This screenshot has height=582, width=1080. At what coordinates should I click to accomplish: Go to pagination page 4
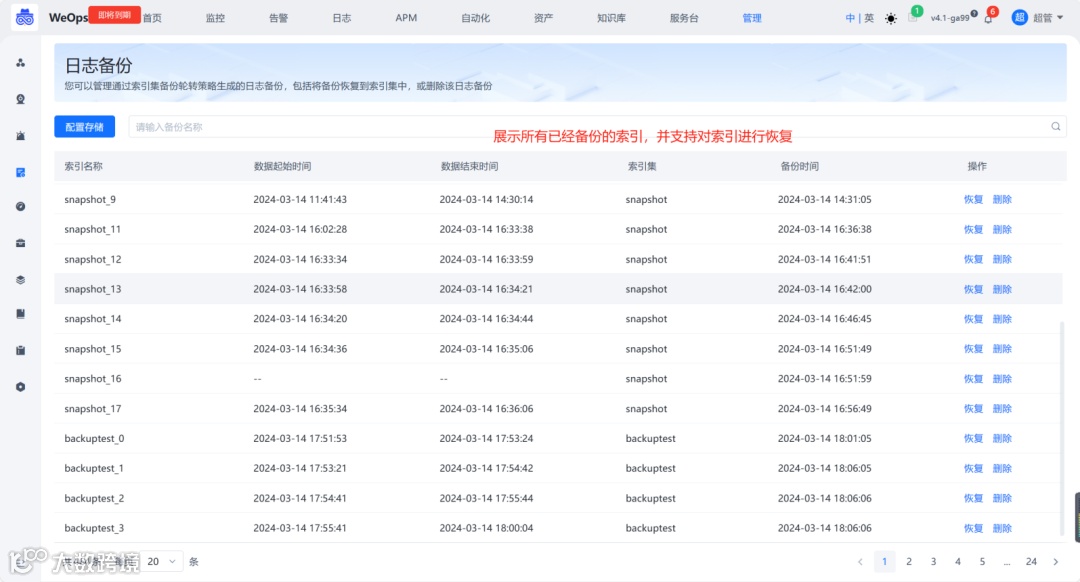tap(957, 561)
